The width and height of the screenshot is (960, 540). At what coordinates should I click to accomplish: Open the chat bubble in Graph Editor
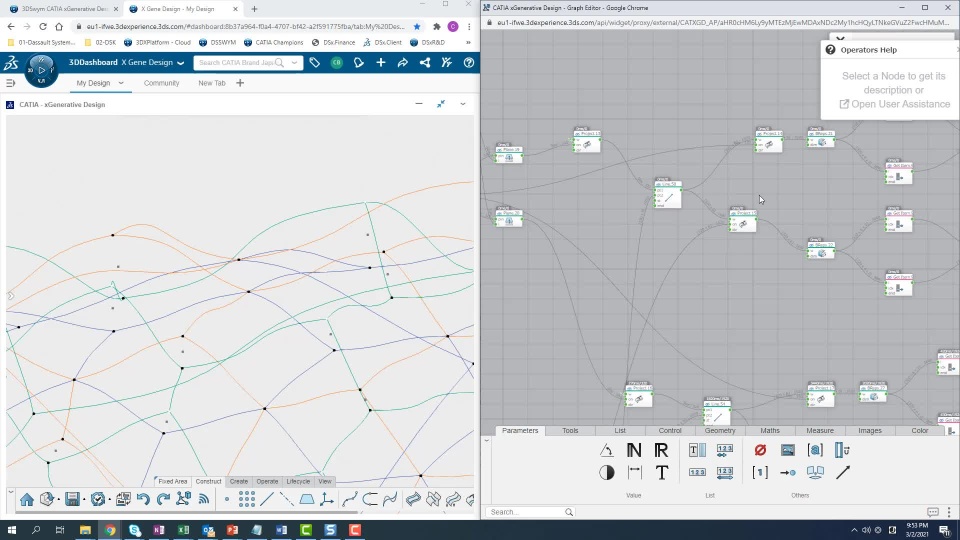click(x=932, y=512)
